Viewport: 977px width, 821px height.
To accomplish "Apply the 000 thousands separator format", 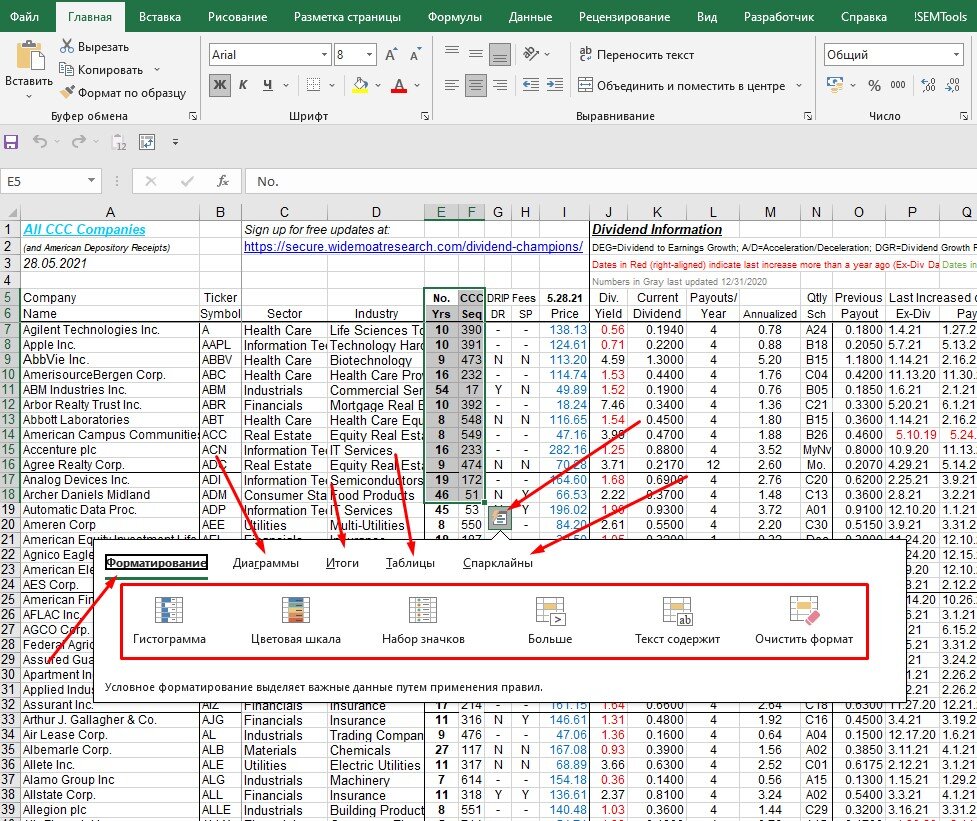I will 898,85.
